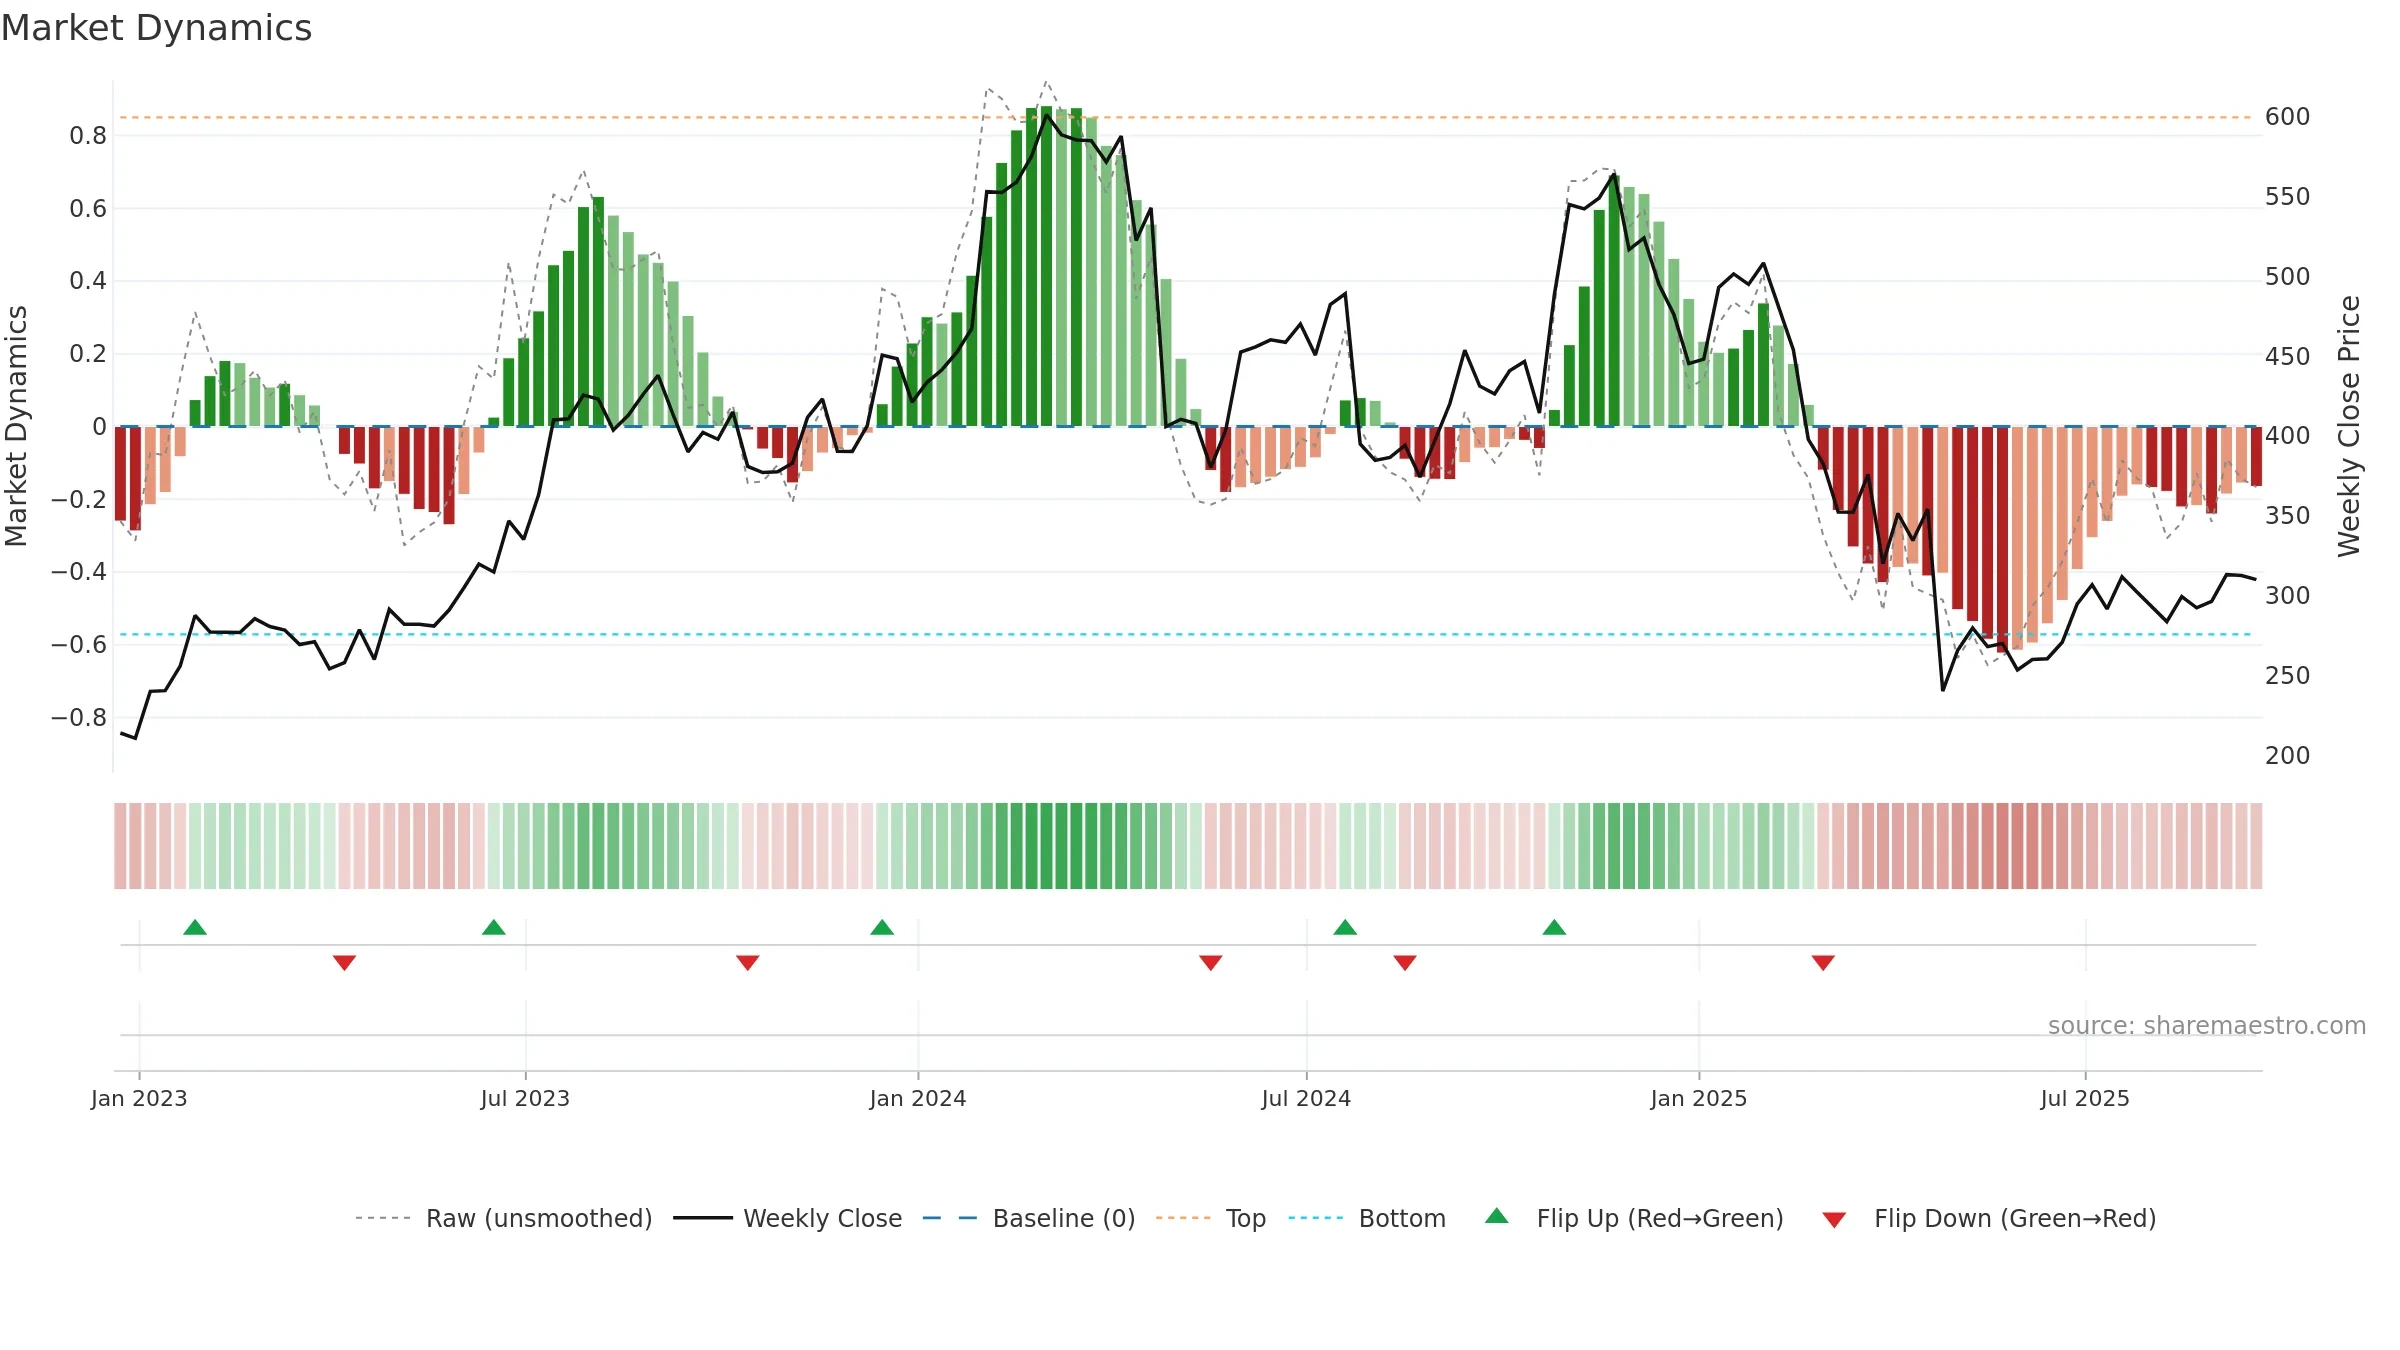Click the Jul 2023 x-axis label
Viewport: 2400px width, 1350px height.
525,1099
